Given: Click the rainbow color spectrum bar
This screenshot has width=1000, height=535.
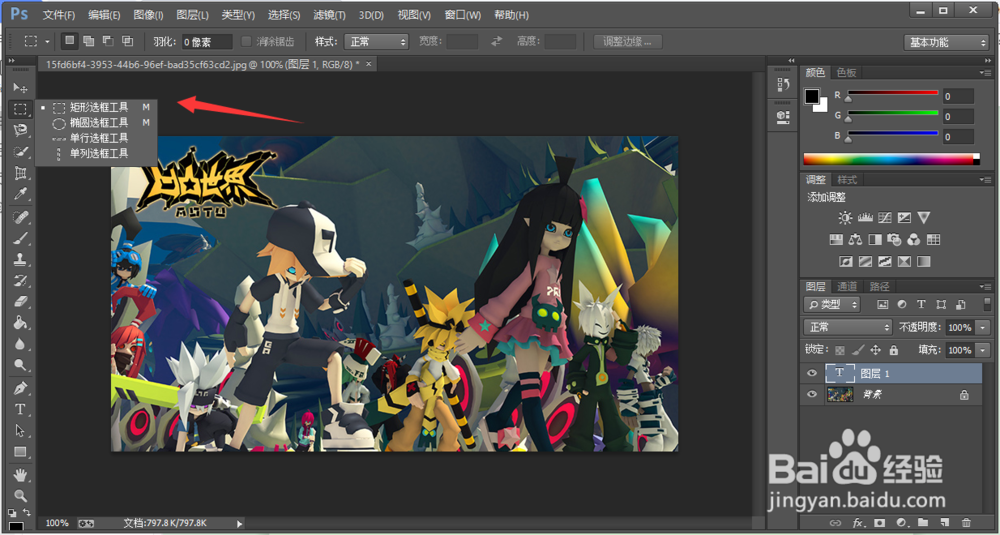Looking at the screenshot, I should tap(890, 159).
